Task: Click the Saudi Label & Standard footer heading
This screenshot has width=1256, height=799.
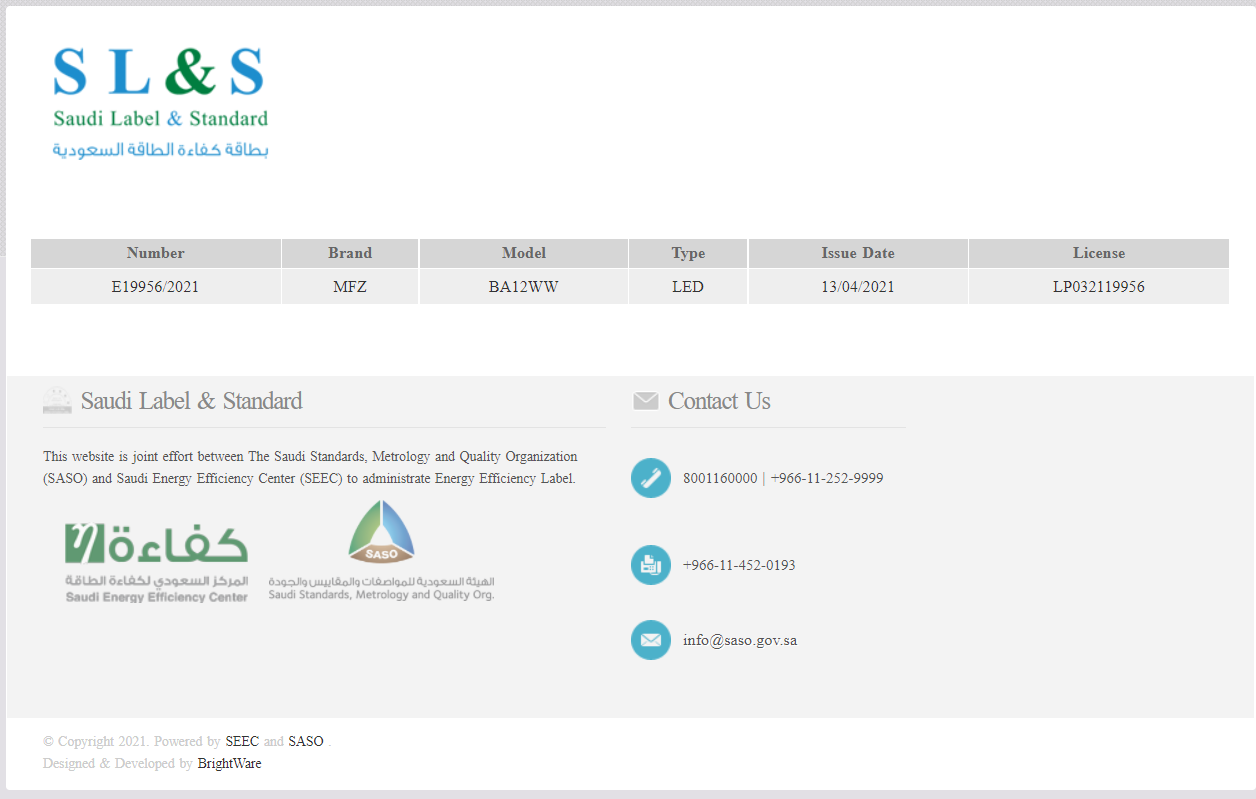Action: click(191, 401)
